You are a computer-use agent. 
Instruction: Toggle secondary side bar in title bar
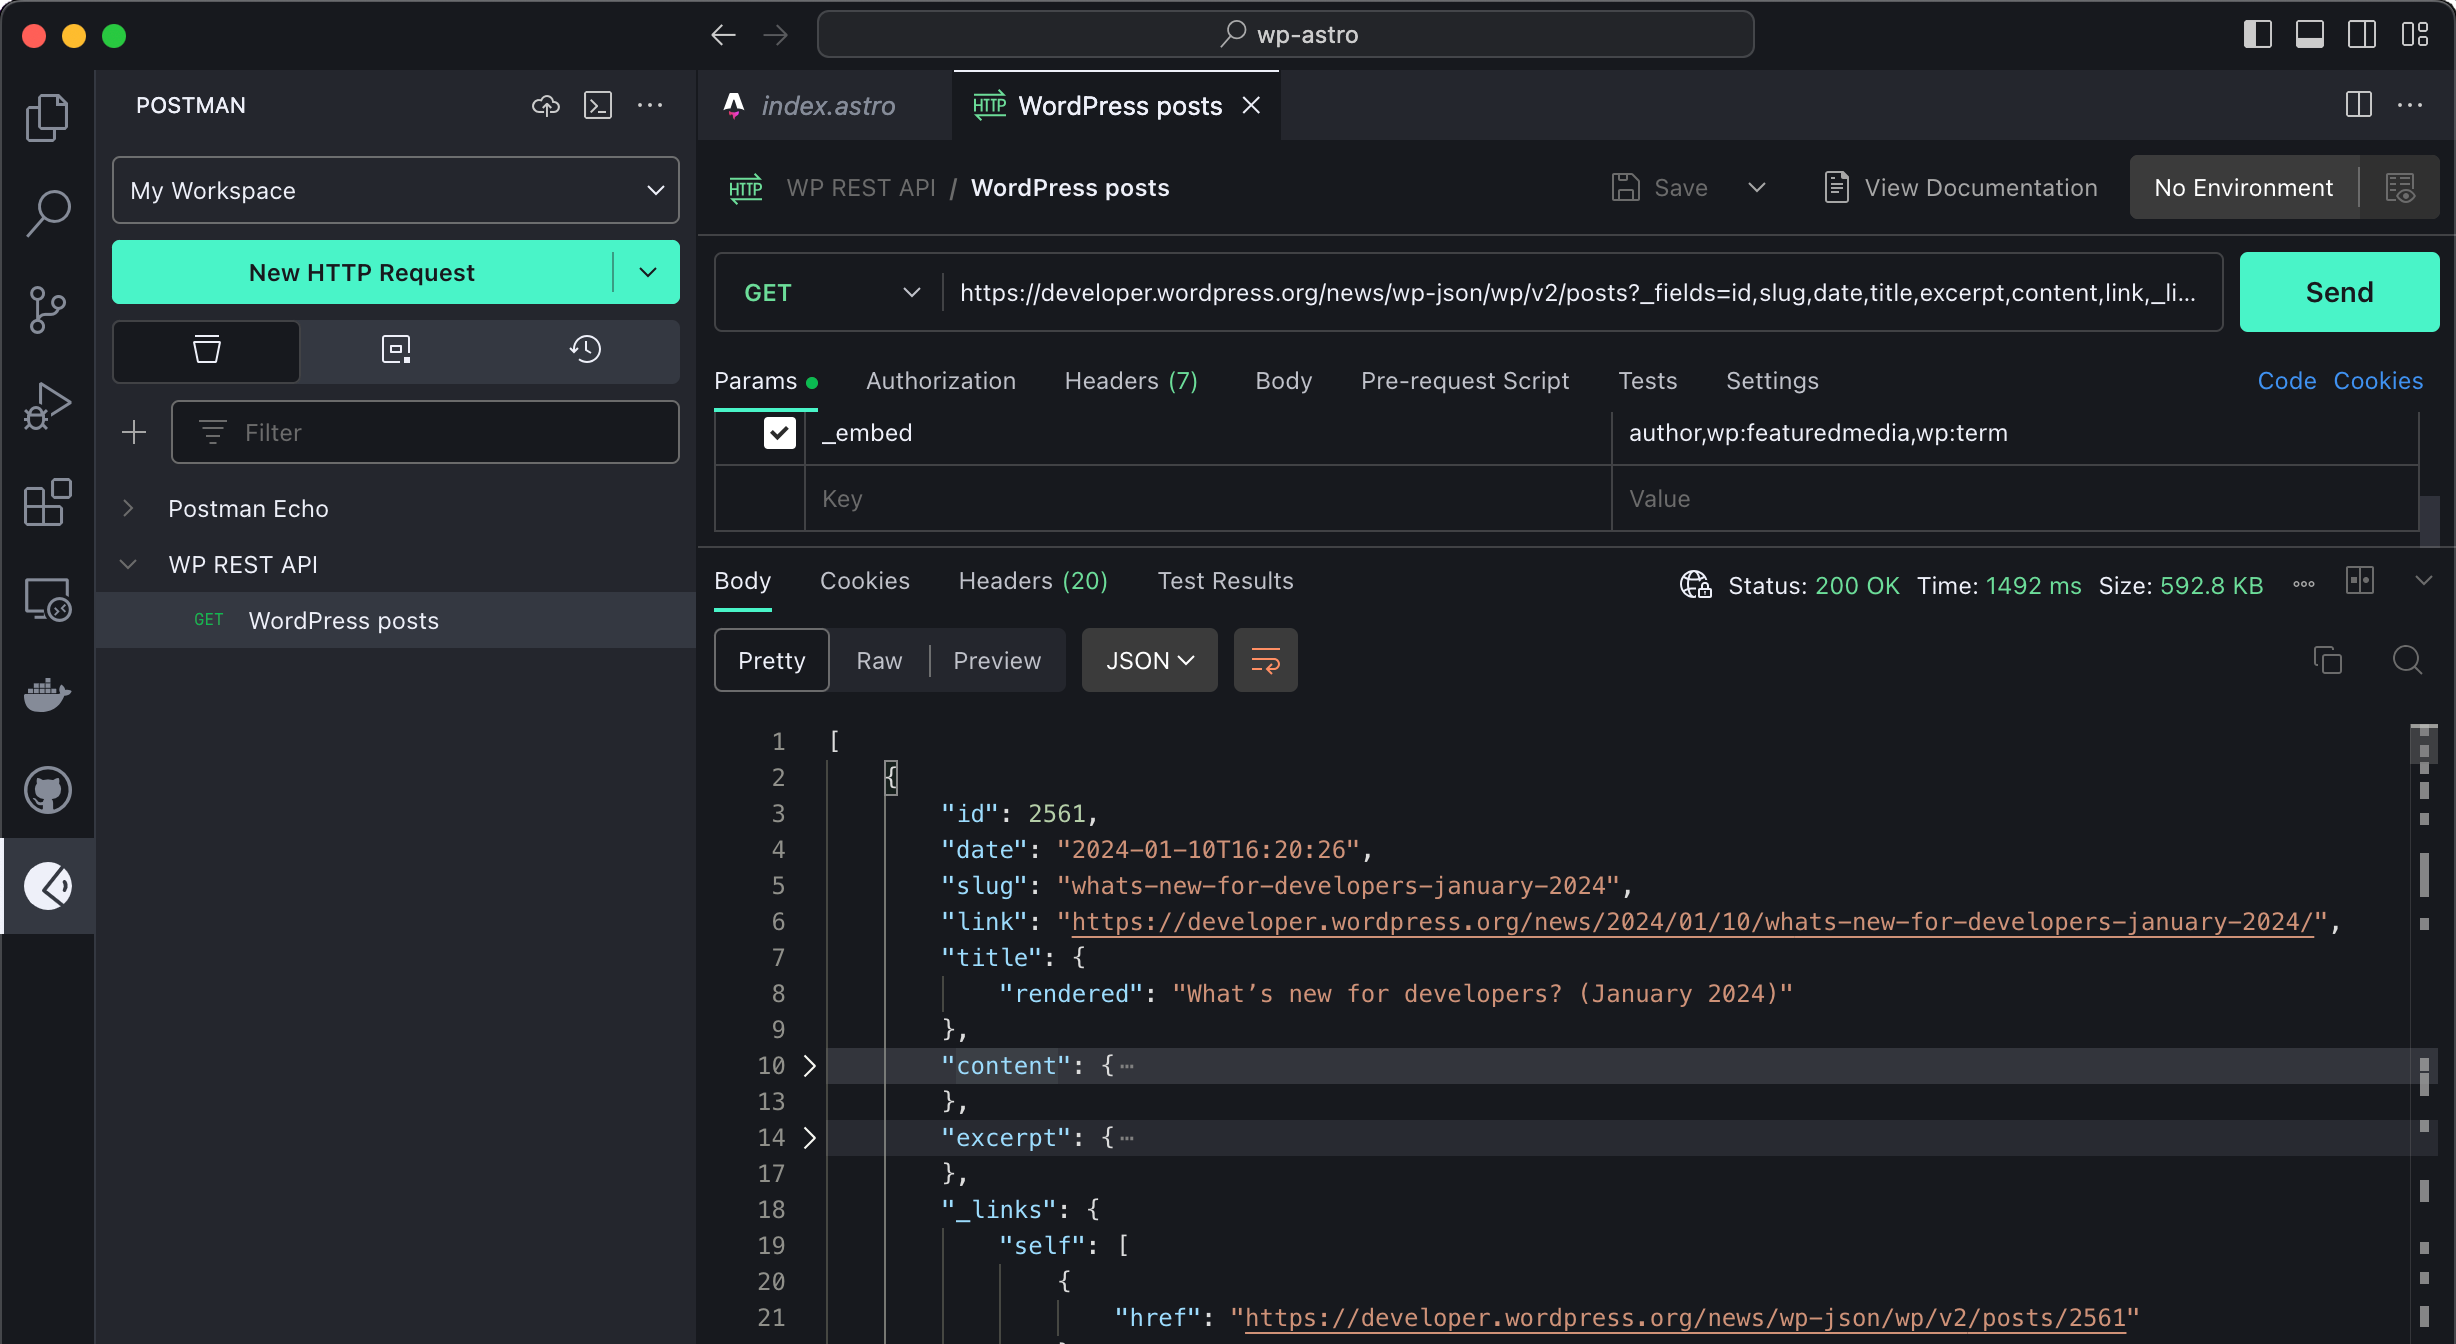[2362, 35]
